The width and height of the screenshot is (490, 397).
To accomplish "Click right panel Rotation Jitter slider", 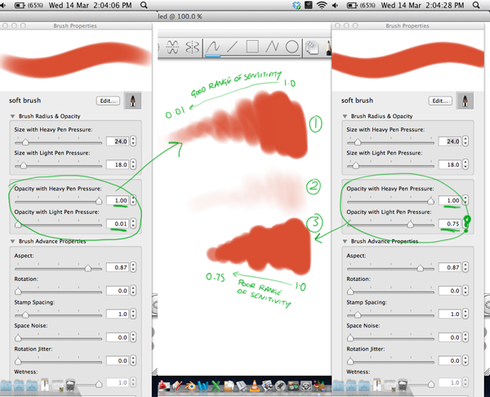I will [391, 361].
